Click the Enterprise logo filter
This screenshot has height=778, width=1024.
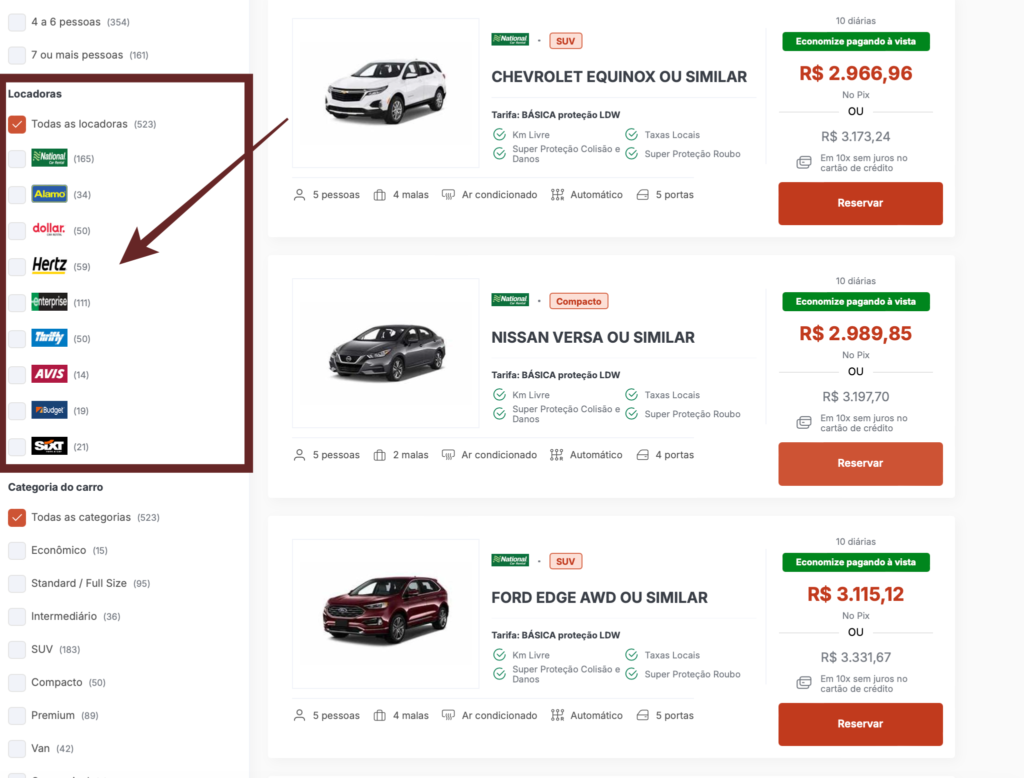click(x=49, y=302)
